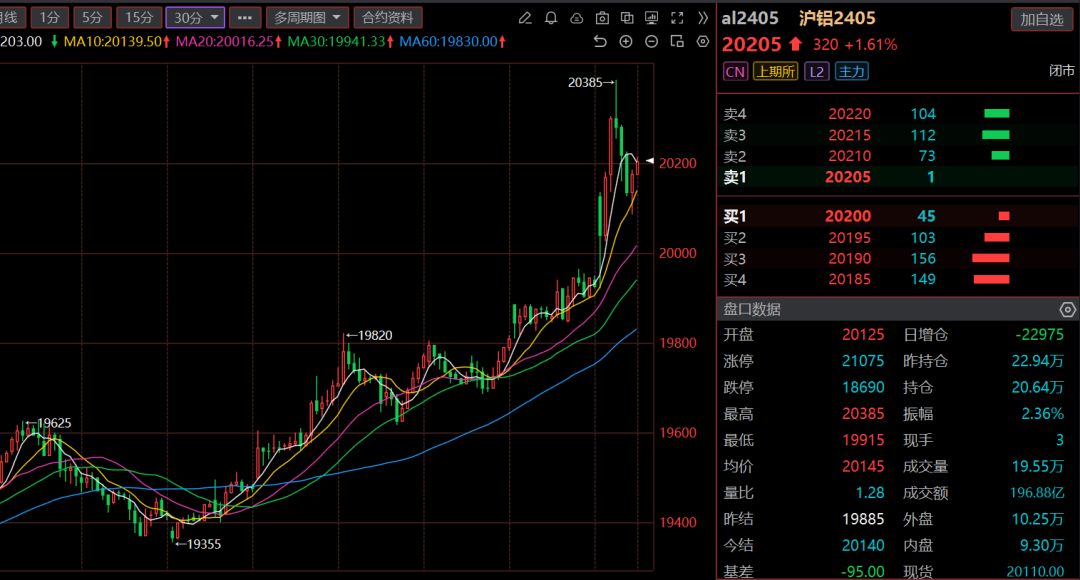Select the pencil drawing tool icon
Image resolution: width=1080 pixels, height=580 pixels.
click(x=526, y=18)
